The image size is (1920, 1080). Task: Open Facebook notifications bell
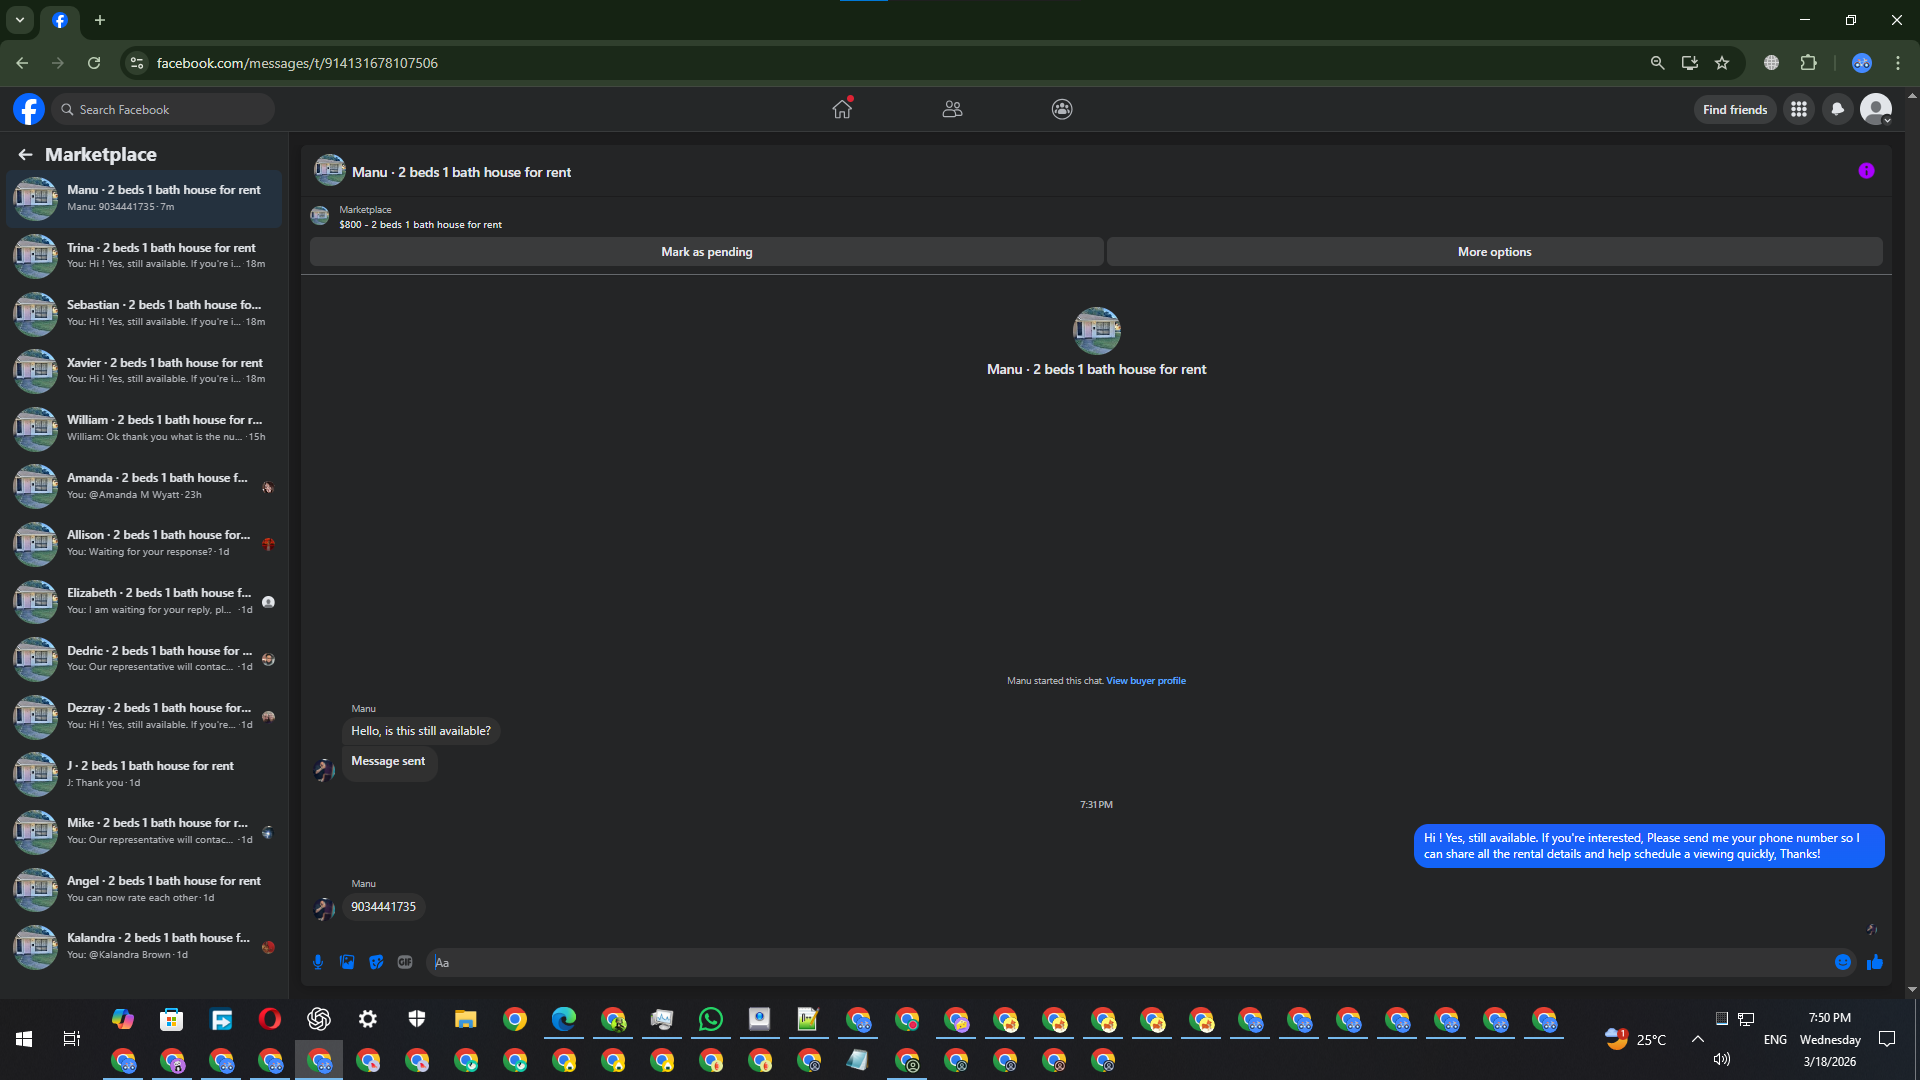(x=1837, y=109)
